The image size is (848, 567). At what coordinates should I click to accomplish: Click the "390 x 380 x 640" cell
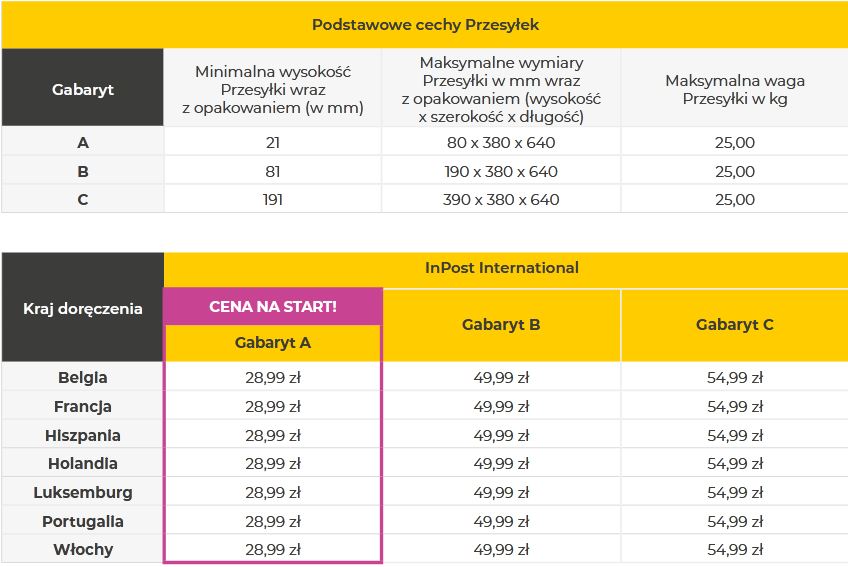click(x=501, y=199)
